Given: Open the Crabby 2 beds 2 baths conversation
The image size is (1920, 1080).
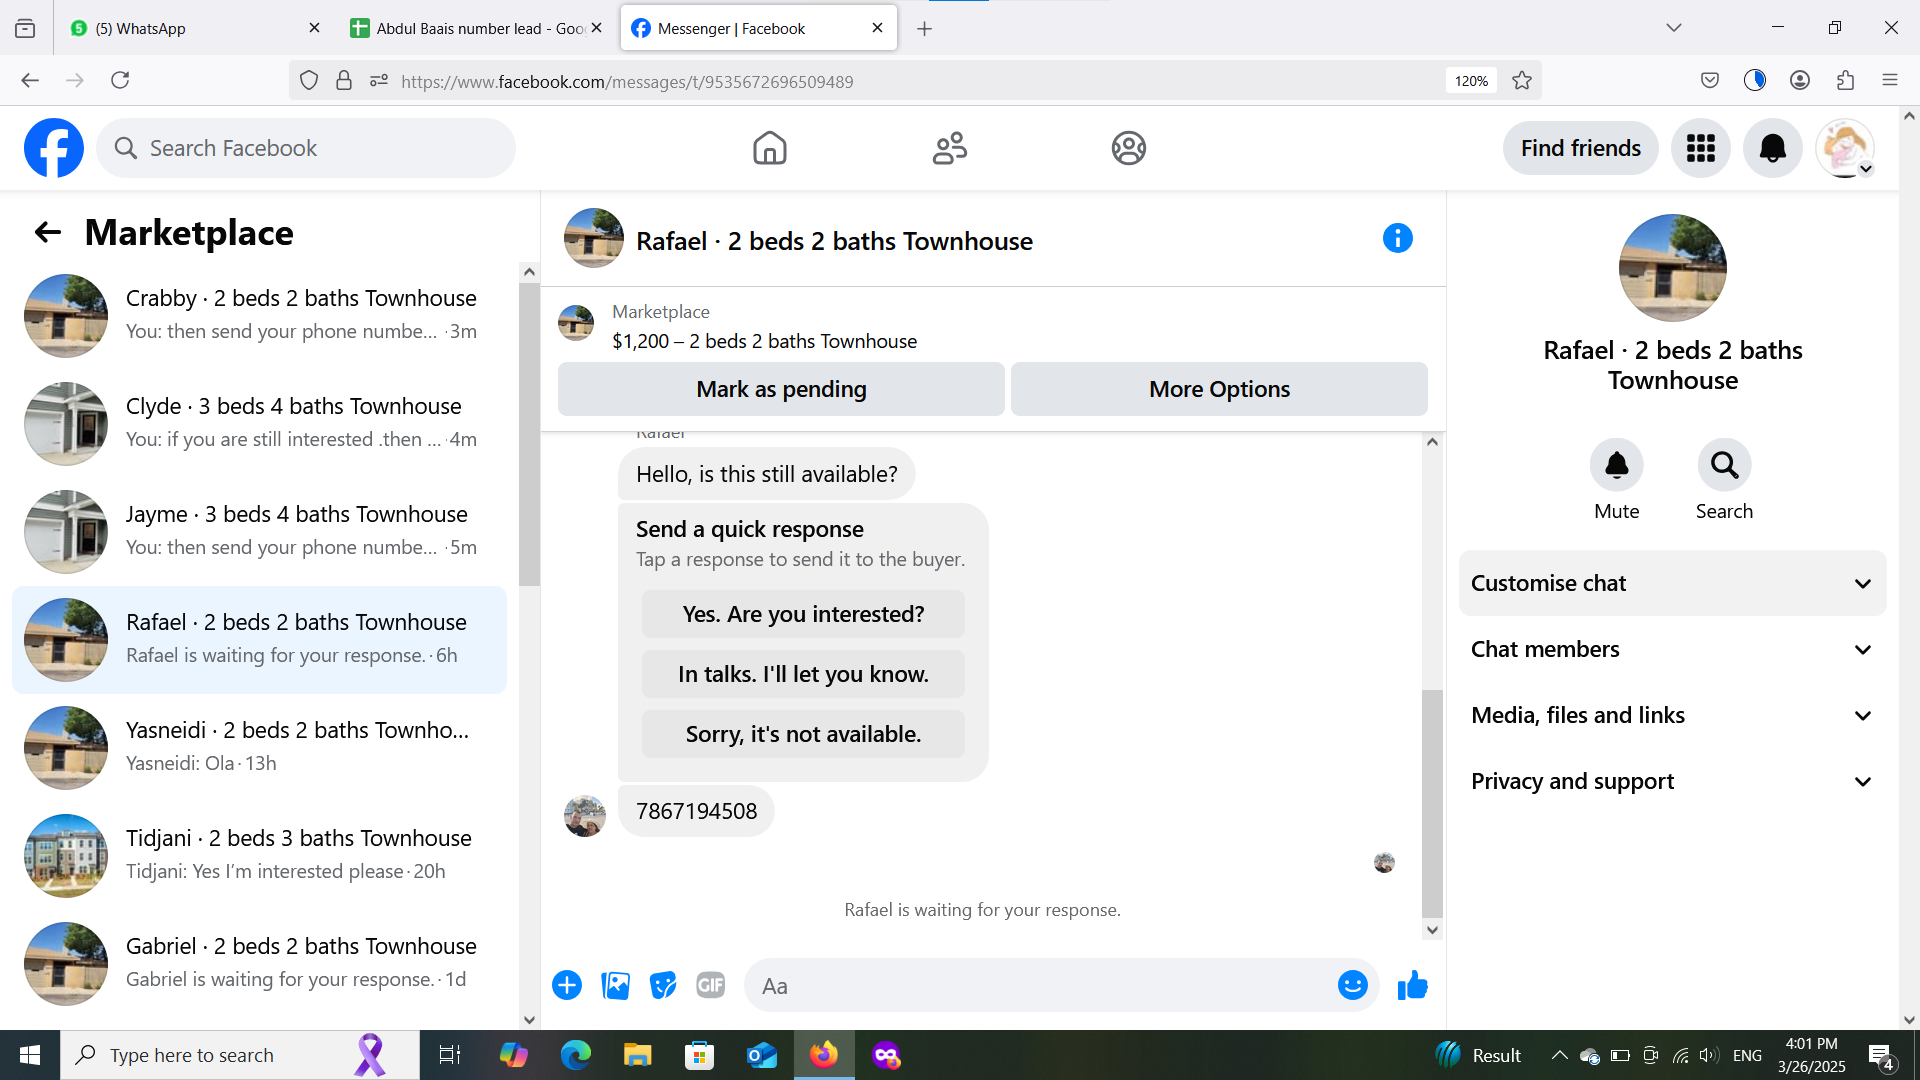Looking at the screenshot, I should click(260, 316).
